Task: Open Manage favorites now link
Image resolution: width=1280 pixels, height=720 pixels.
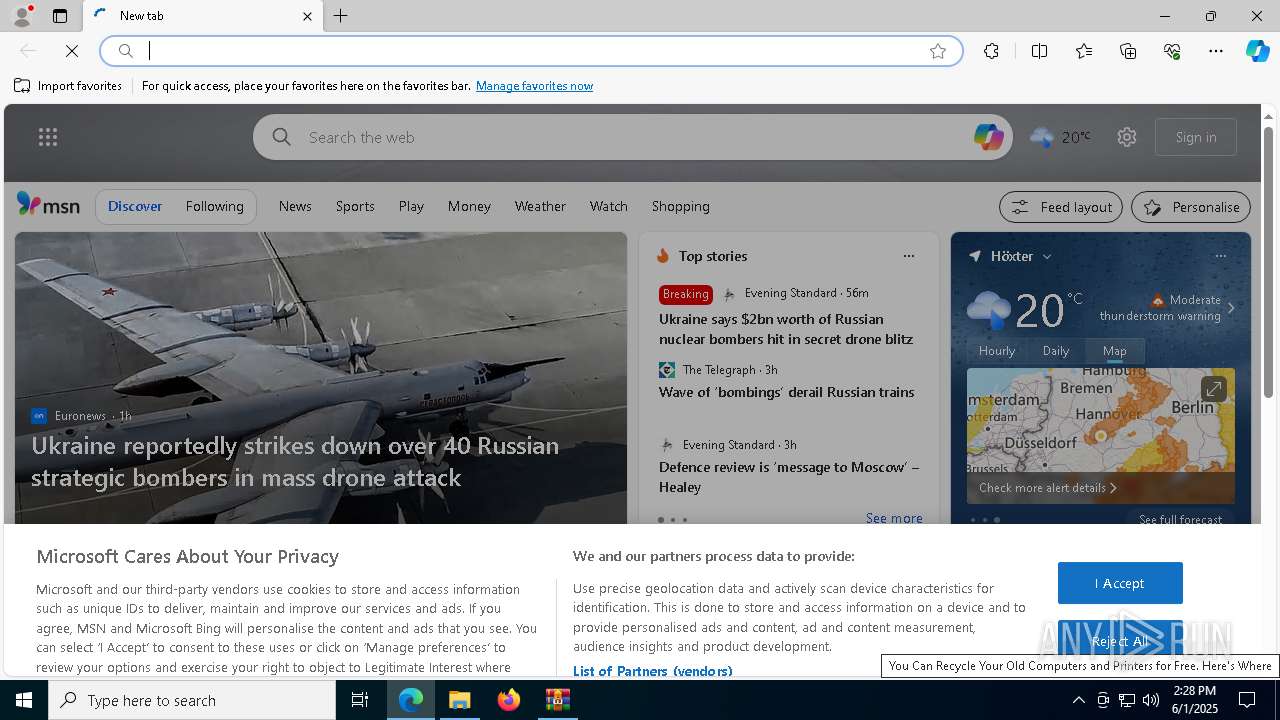Action: 534,86
